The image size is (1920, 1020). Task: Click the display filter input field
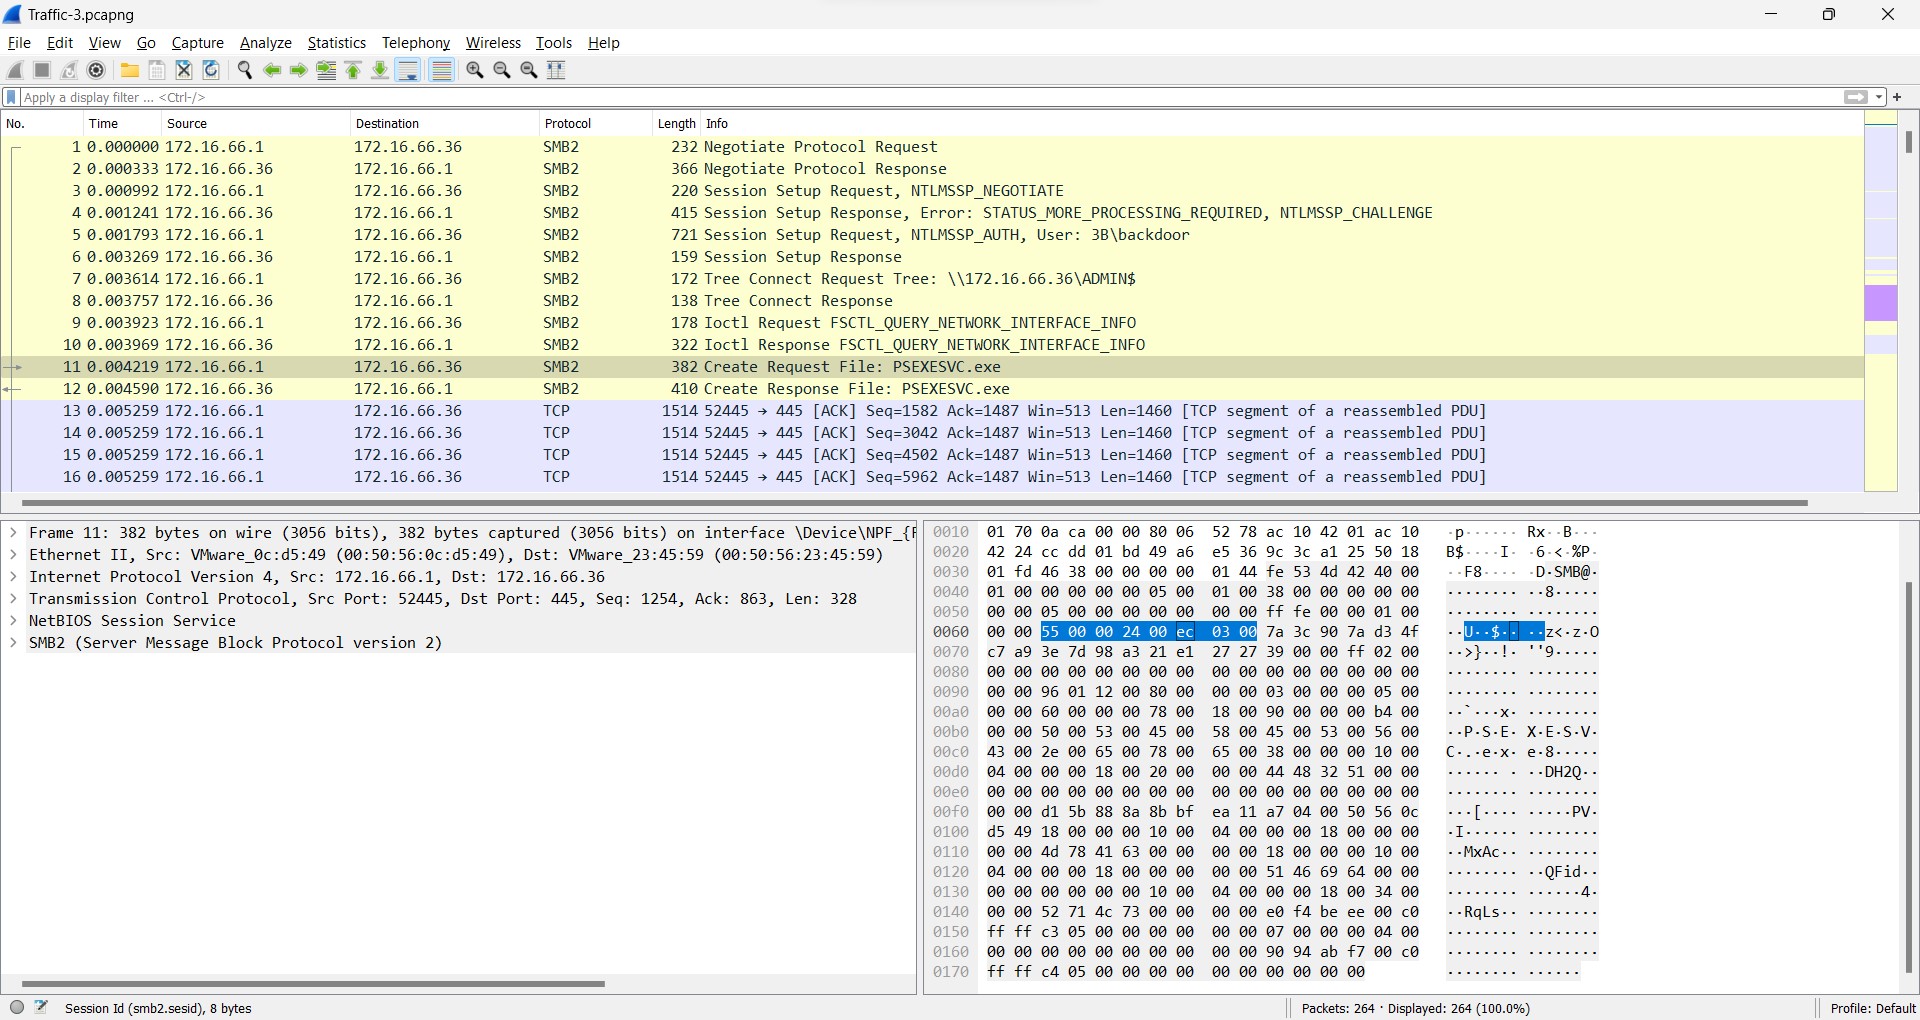[x=900, y=97]
